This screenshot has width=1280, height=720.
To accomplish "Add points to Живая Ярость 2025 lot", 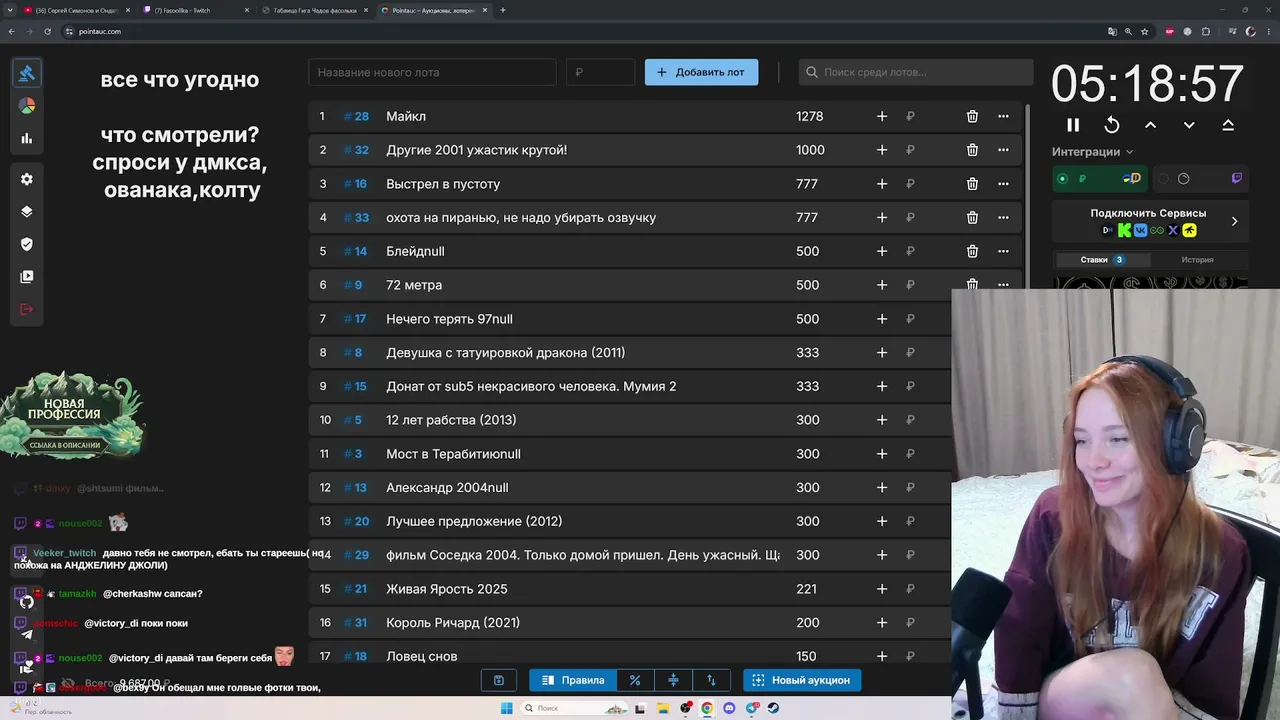I will tap(882, 589).
